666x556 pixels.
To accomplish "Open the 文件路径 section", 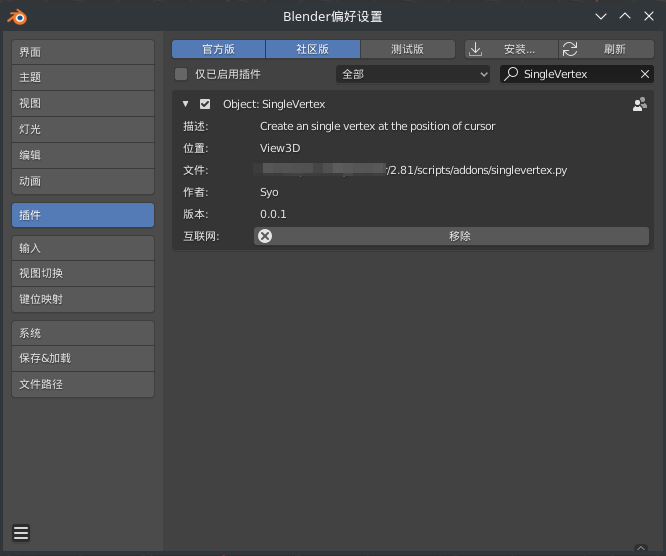I will [x=83, y=384].
